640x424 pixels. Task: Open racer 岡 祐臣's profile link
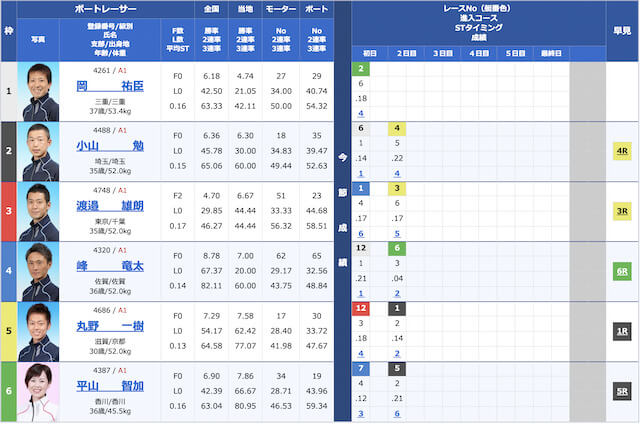pos(109,86)
